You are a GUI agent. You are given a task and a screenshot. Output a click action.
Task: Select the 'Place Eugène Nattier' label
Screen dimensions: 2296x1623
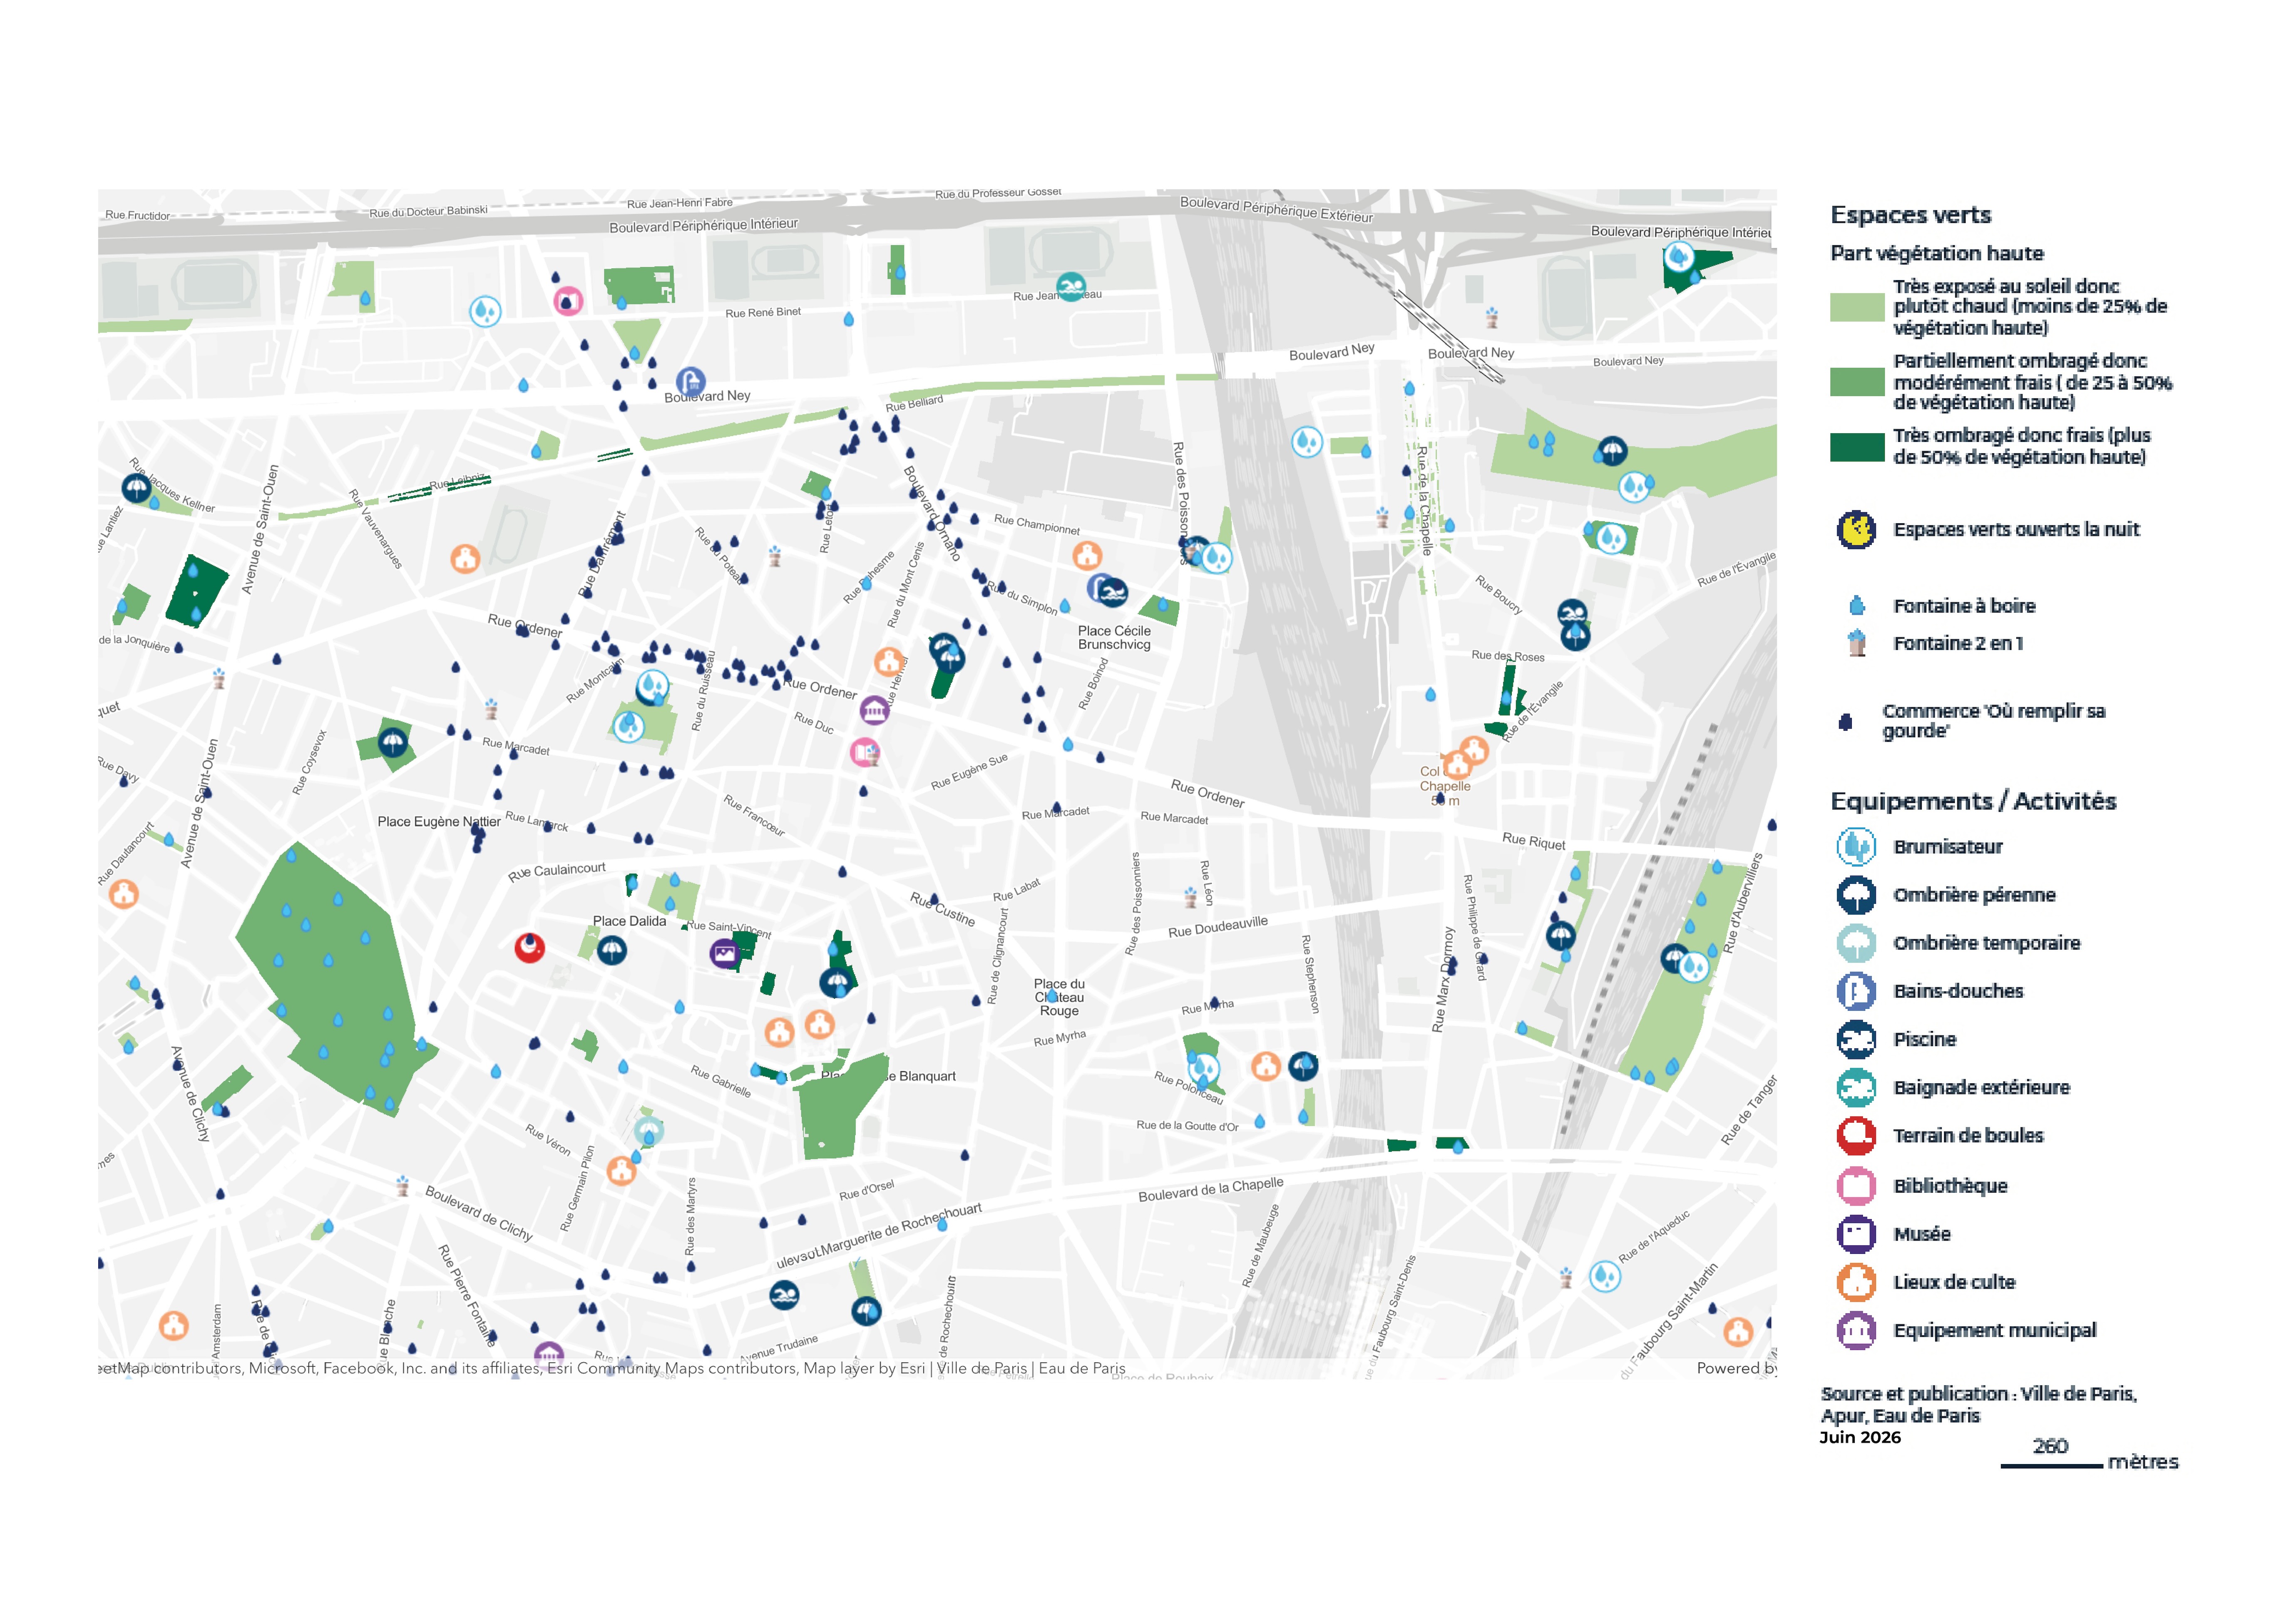pyautogui.click(x=439, y=822)
